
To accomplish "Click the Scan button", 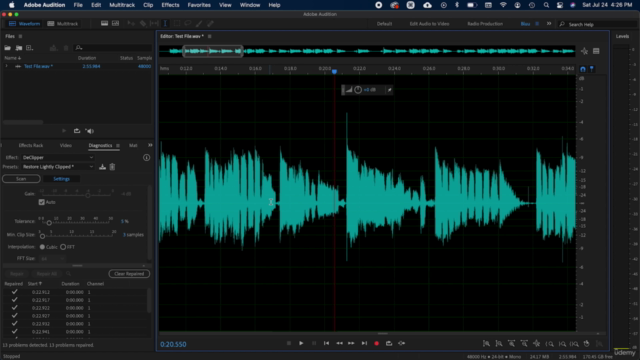I will click(x=21, y=179).
